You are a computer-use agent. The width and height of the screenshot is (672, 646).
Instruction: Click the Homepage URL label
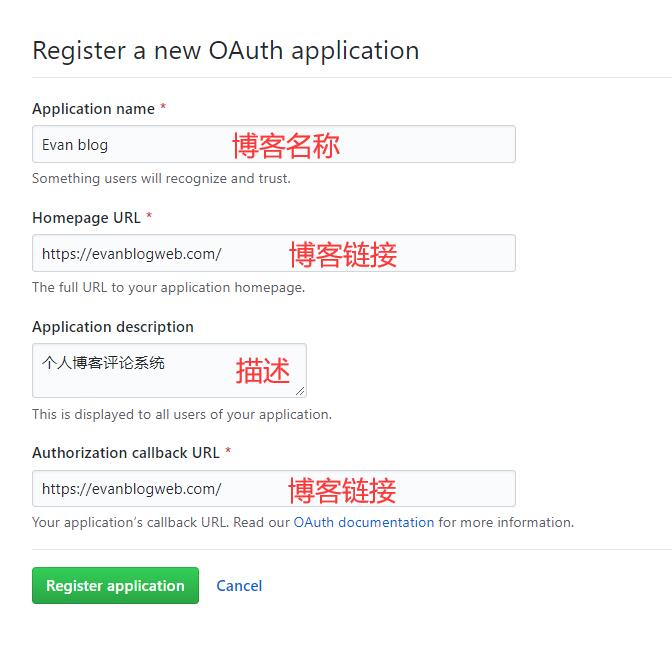[x=86, y=217]
